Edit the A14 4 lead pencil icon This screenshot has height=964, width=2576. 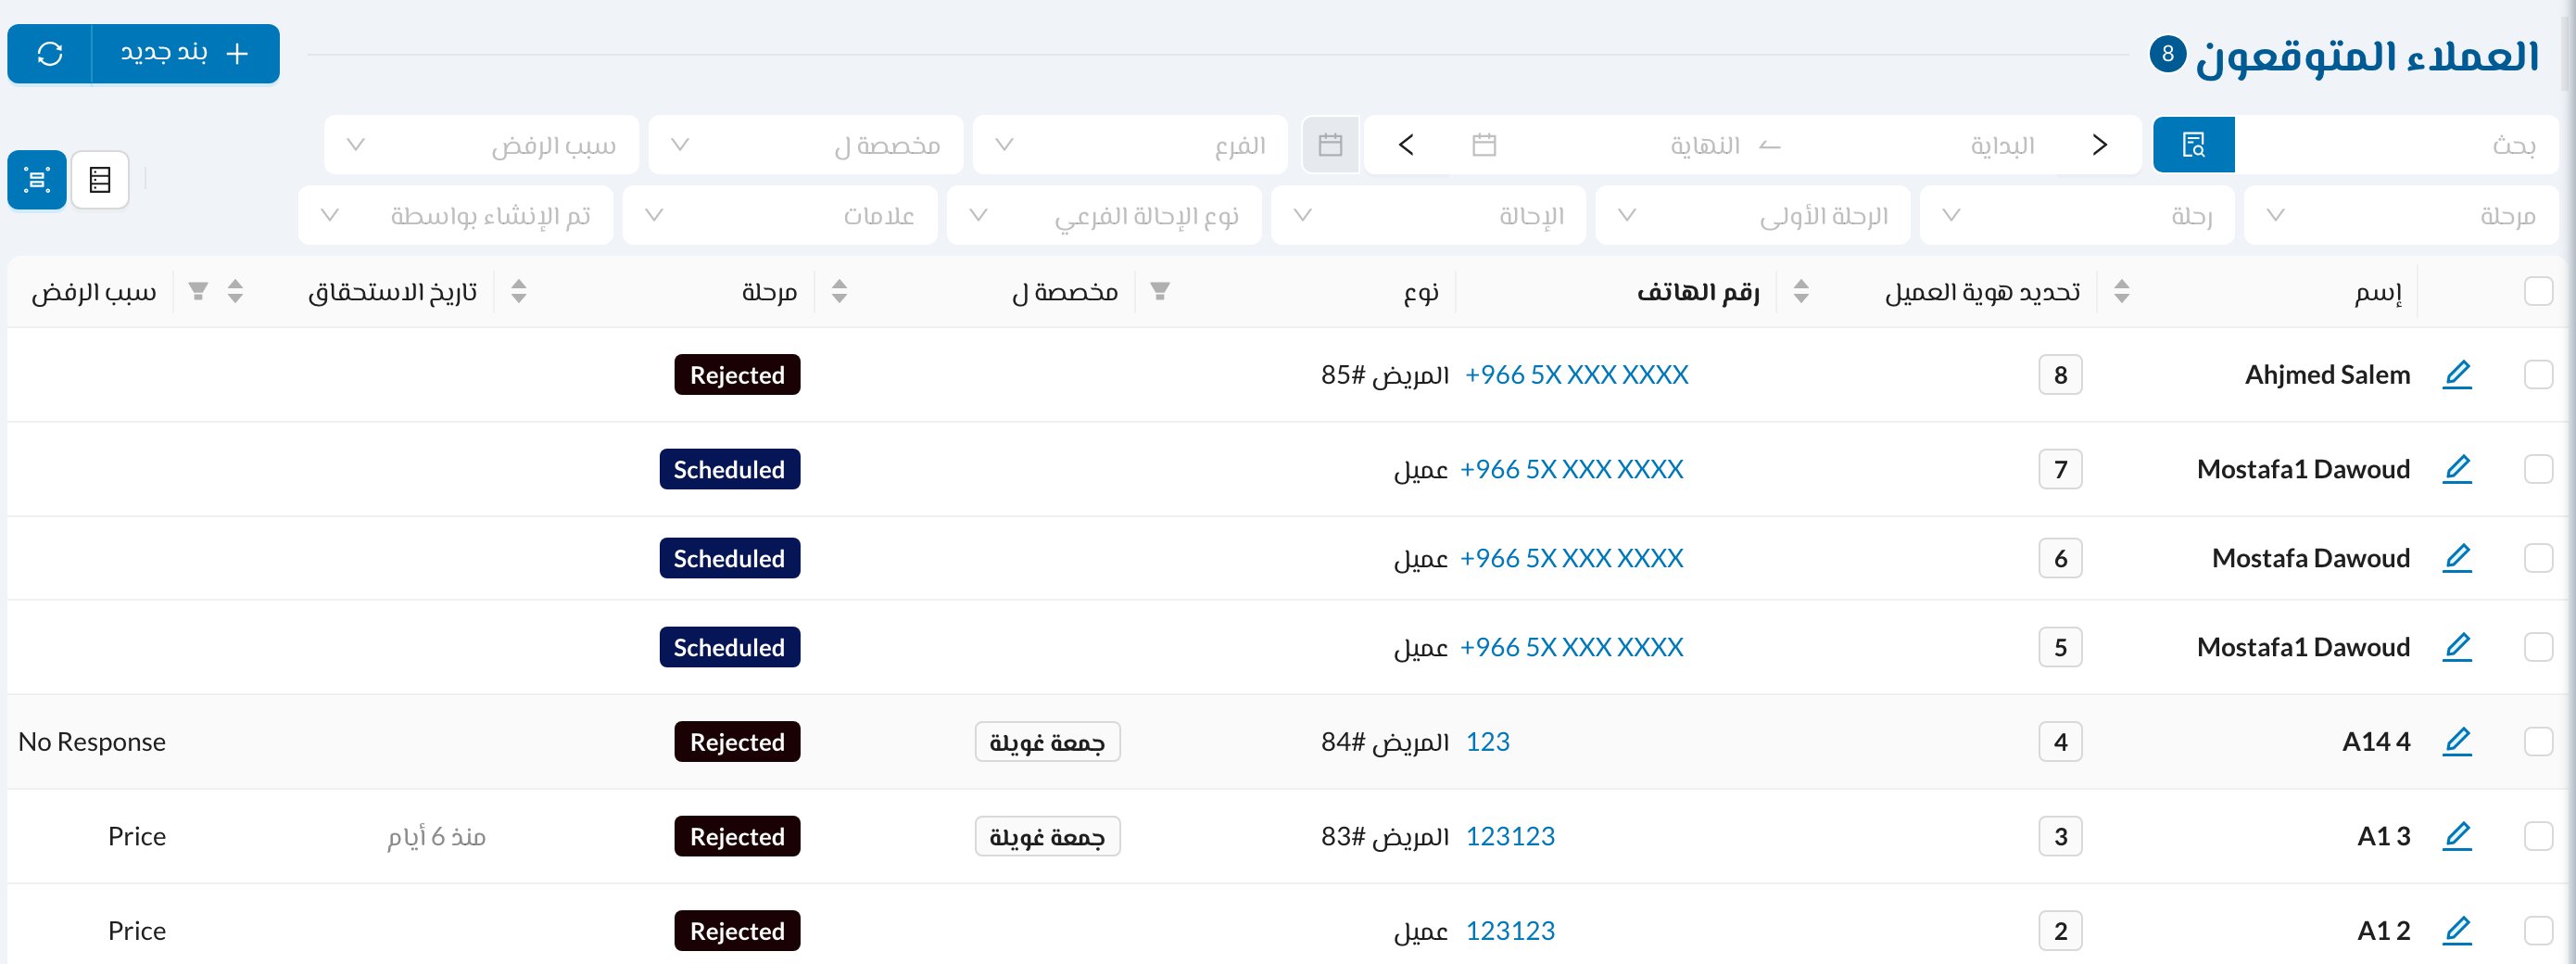coord(2457,742)
